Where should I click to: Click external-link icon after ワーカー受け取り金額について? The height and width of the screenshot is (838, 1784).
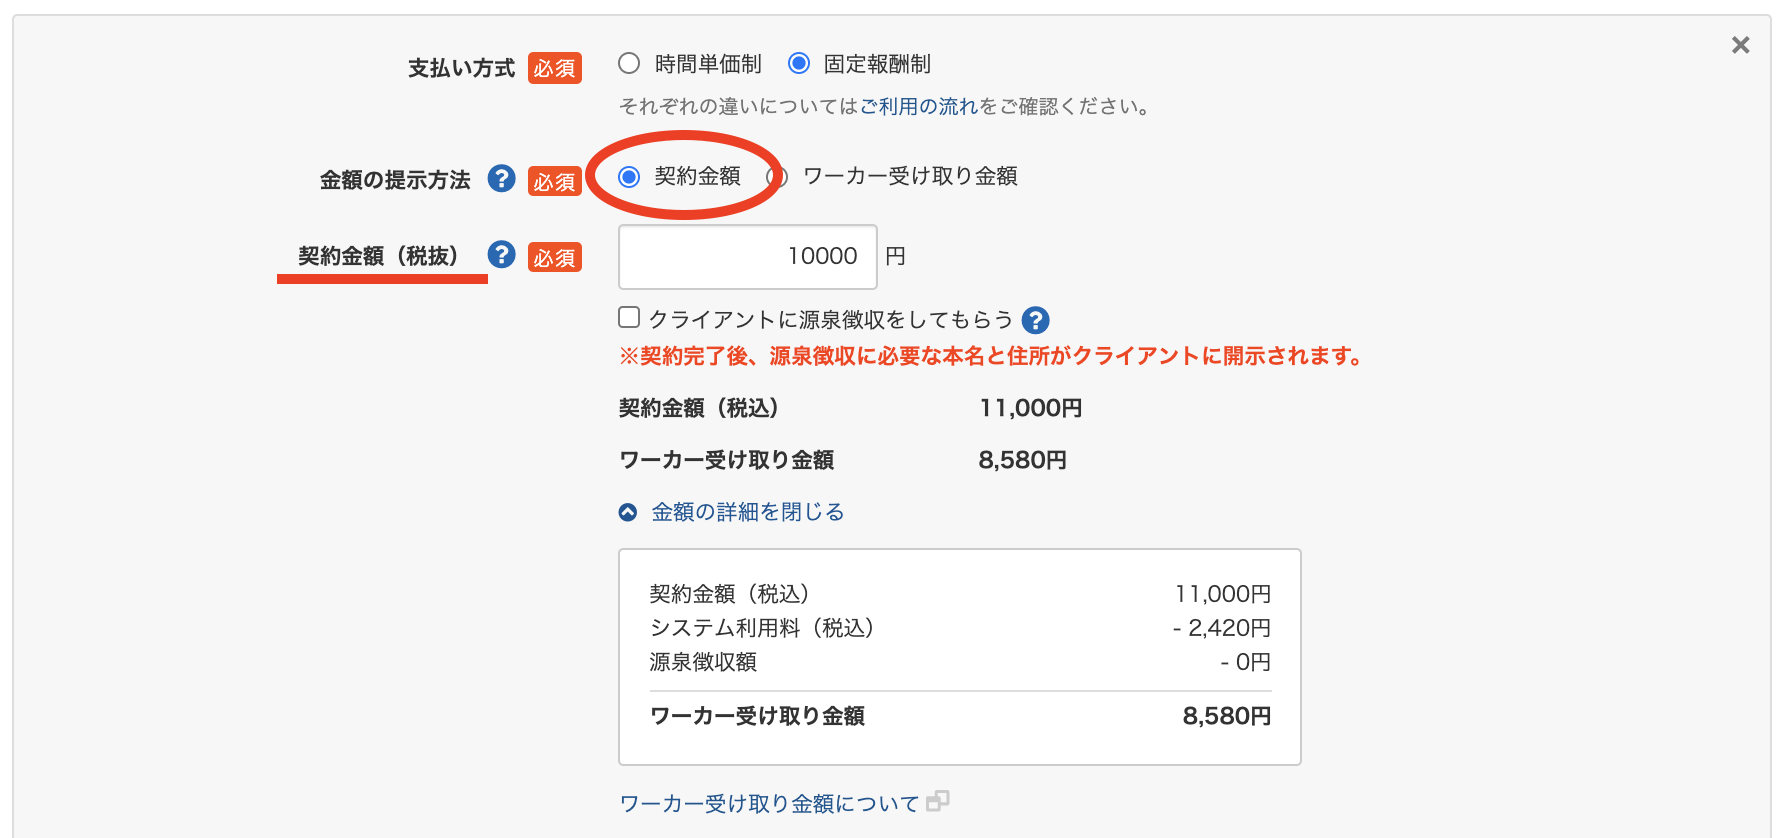[937, 802]
